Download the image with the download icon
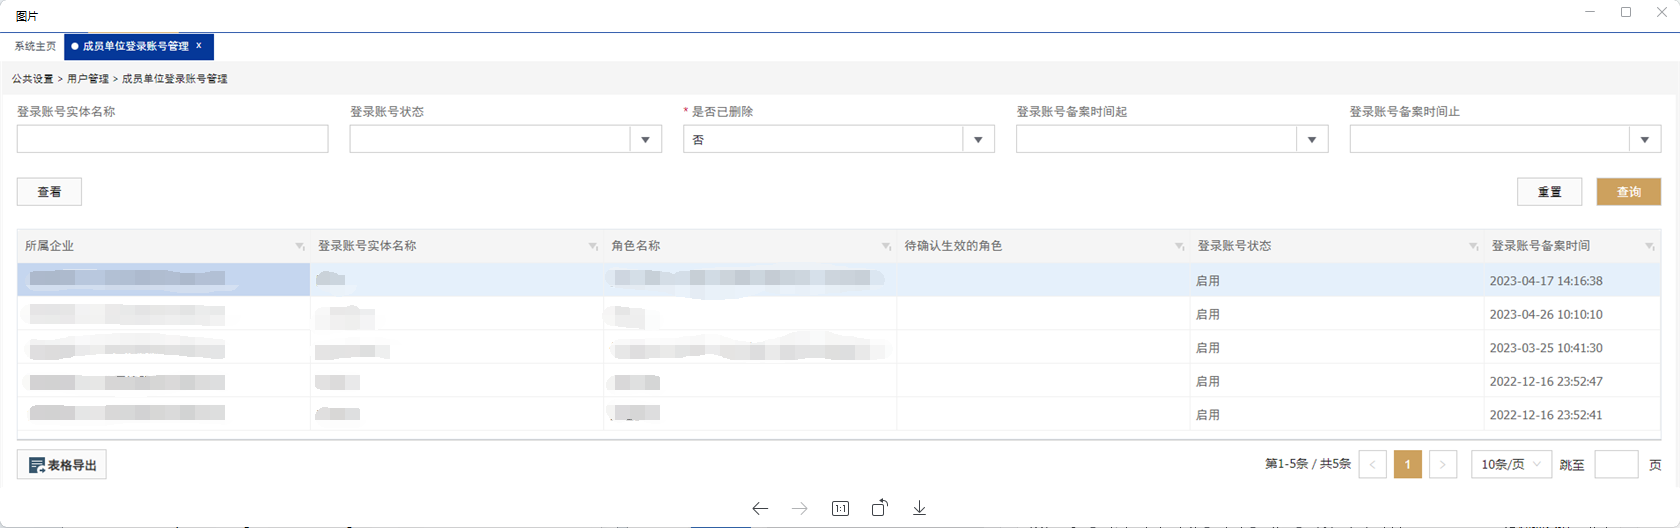This screenshot has height=528, width=1680. pos(919,508)
